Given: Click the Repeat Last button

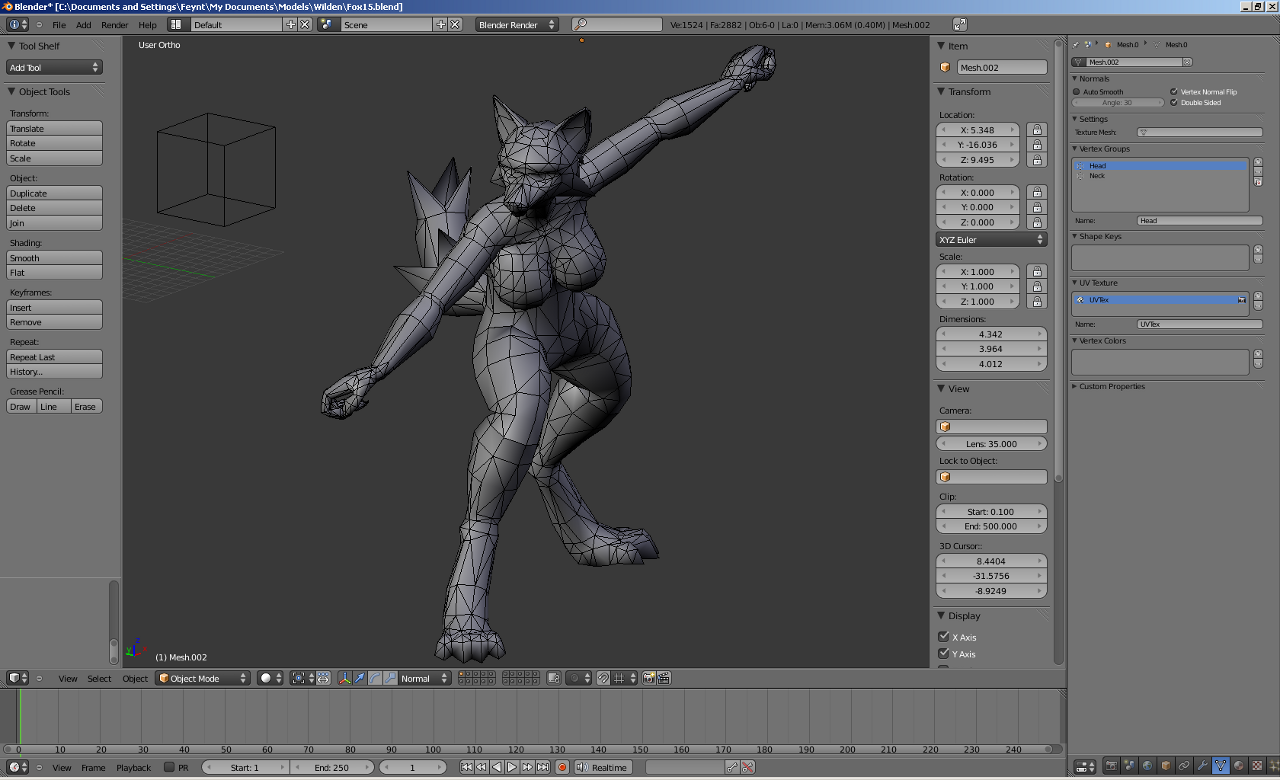Looking at the screenshot, I should (54, 357).
